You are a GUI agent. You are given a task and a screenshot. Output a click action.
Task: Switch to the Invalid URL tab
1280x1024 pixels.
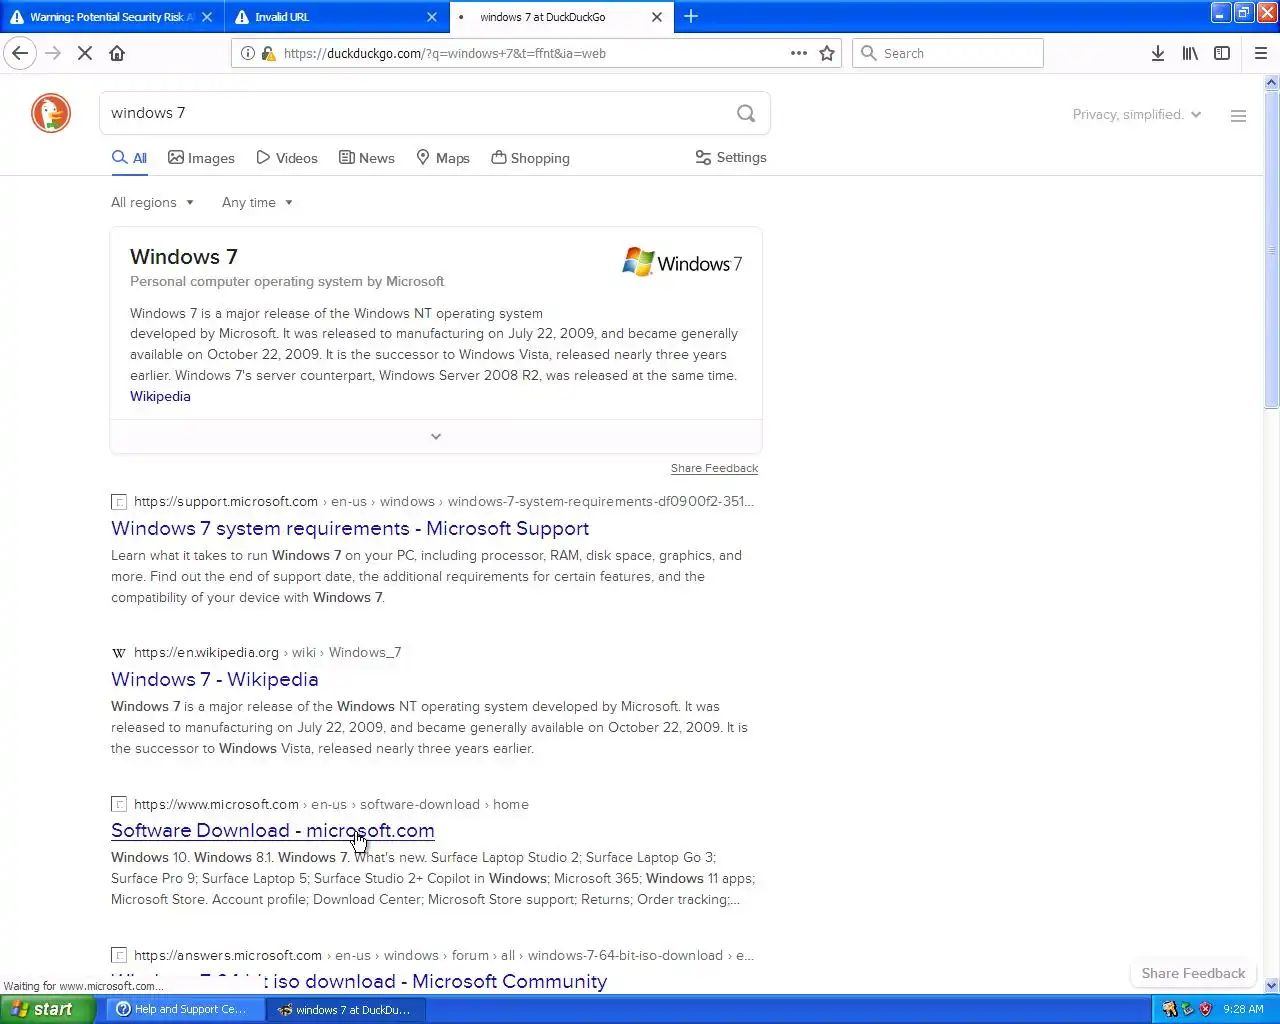tap(337, 16)
